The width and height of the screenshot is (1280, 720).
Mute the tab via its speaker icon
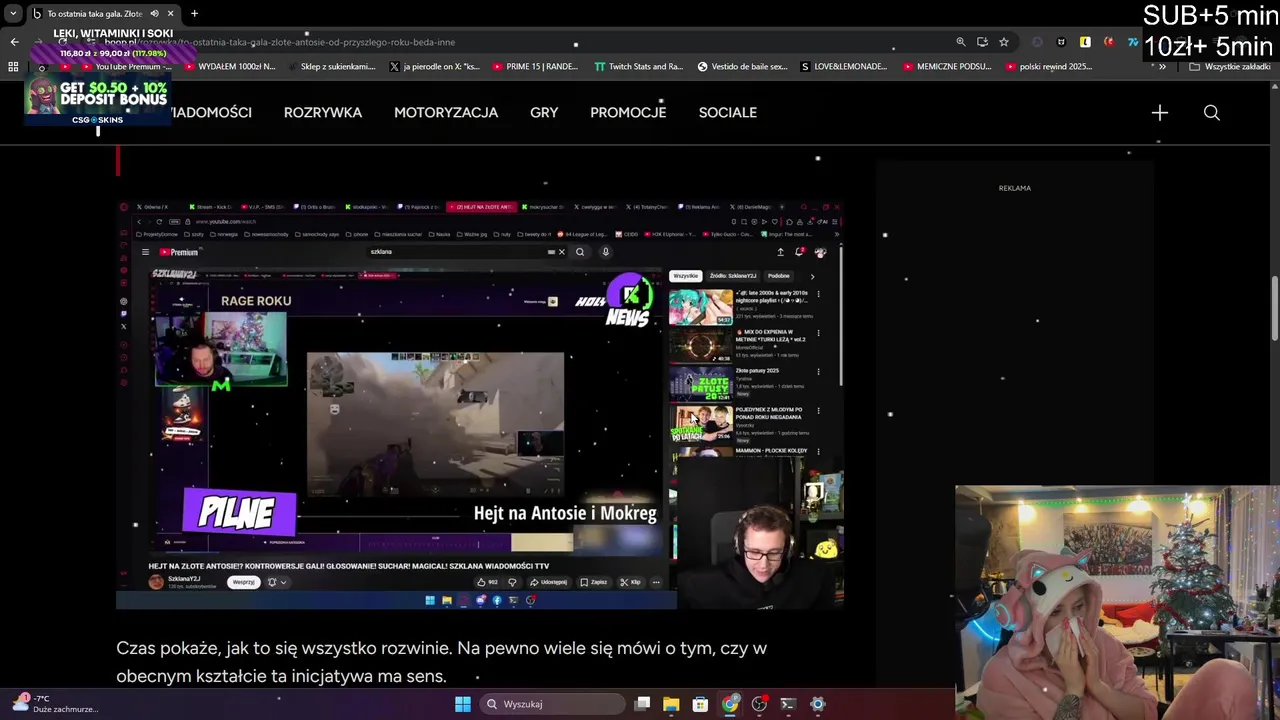point(154,14)
